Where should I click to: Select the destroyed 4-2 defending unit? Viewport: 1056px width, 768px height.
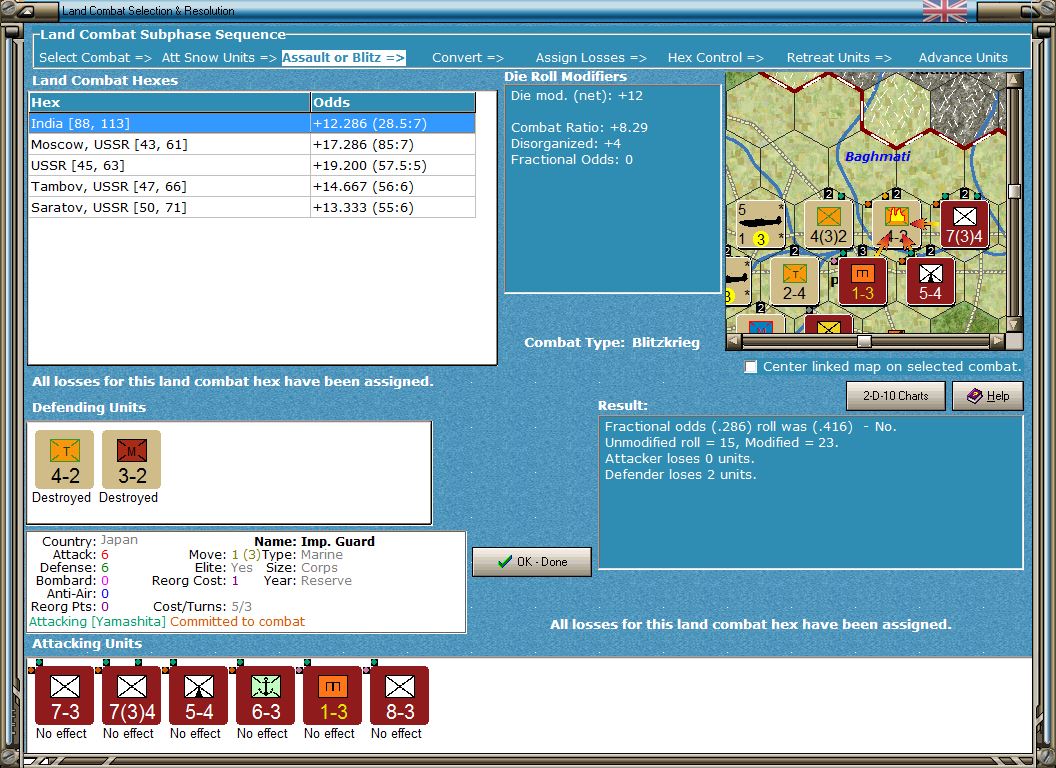click(x=65, y=459)
